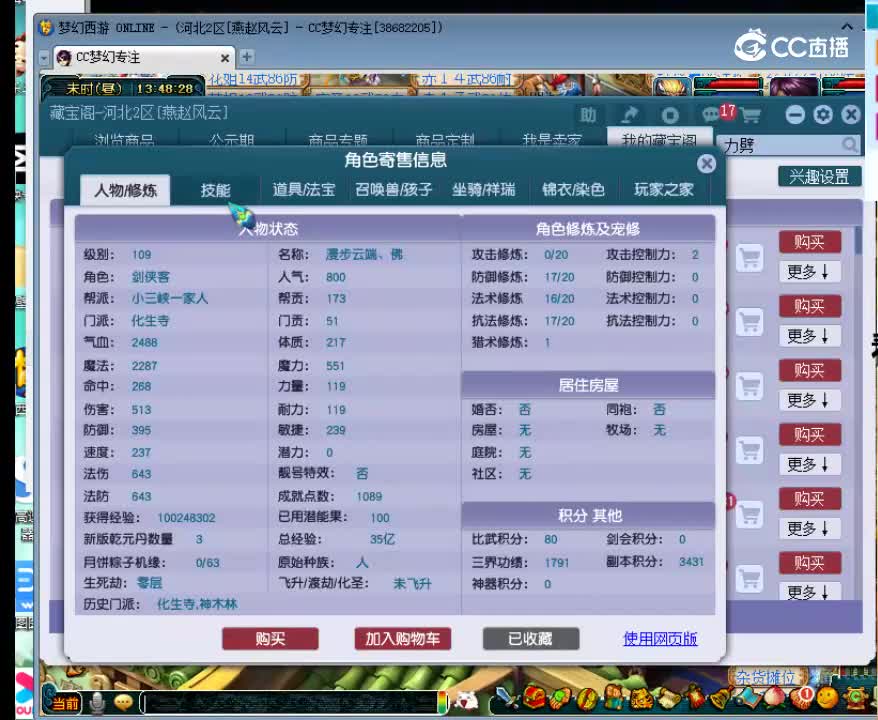Click 加入购物车 button
Image resolution: width=878 pixels, height=720 pixels.
tap(403, 639)
